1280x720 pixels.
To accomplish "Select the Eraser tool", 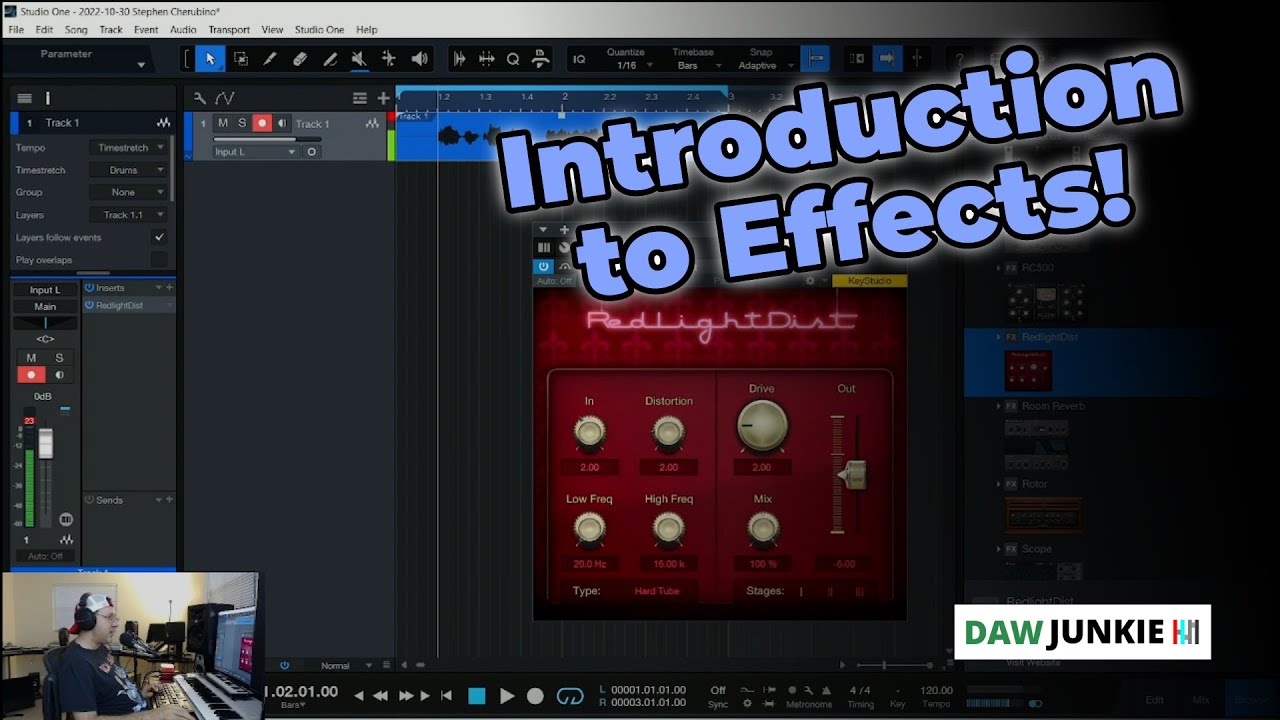I will [300, 59].
